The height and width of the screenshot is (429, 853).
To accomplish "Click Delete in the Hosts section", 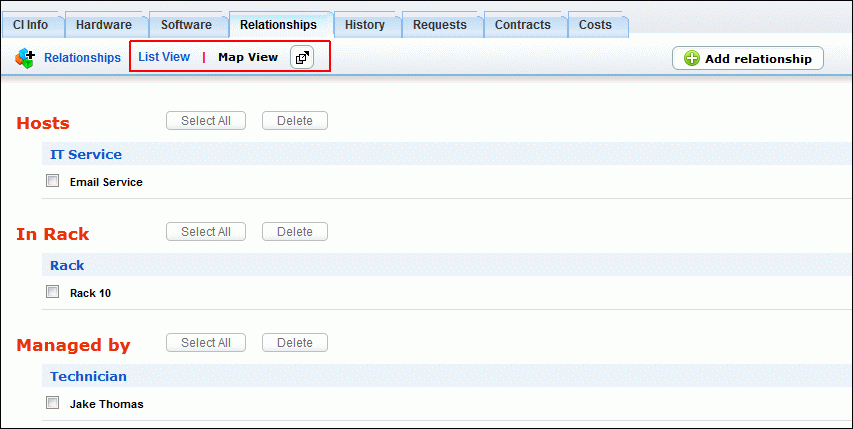I will point(295,121).
